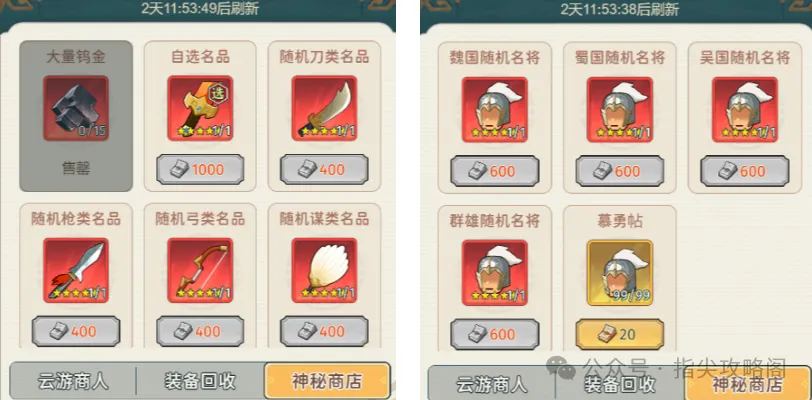
Task: Buy 自选名品 for 1000 tickets
Action: [200, 169]
